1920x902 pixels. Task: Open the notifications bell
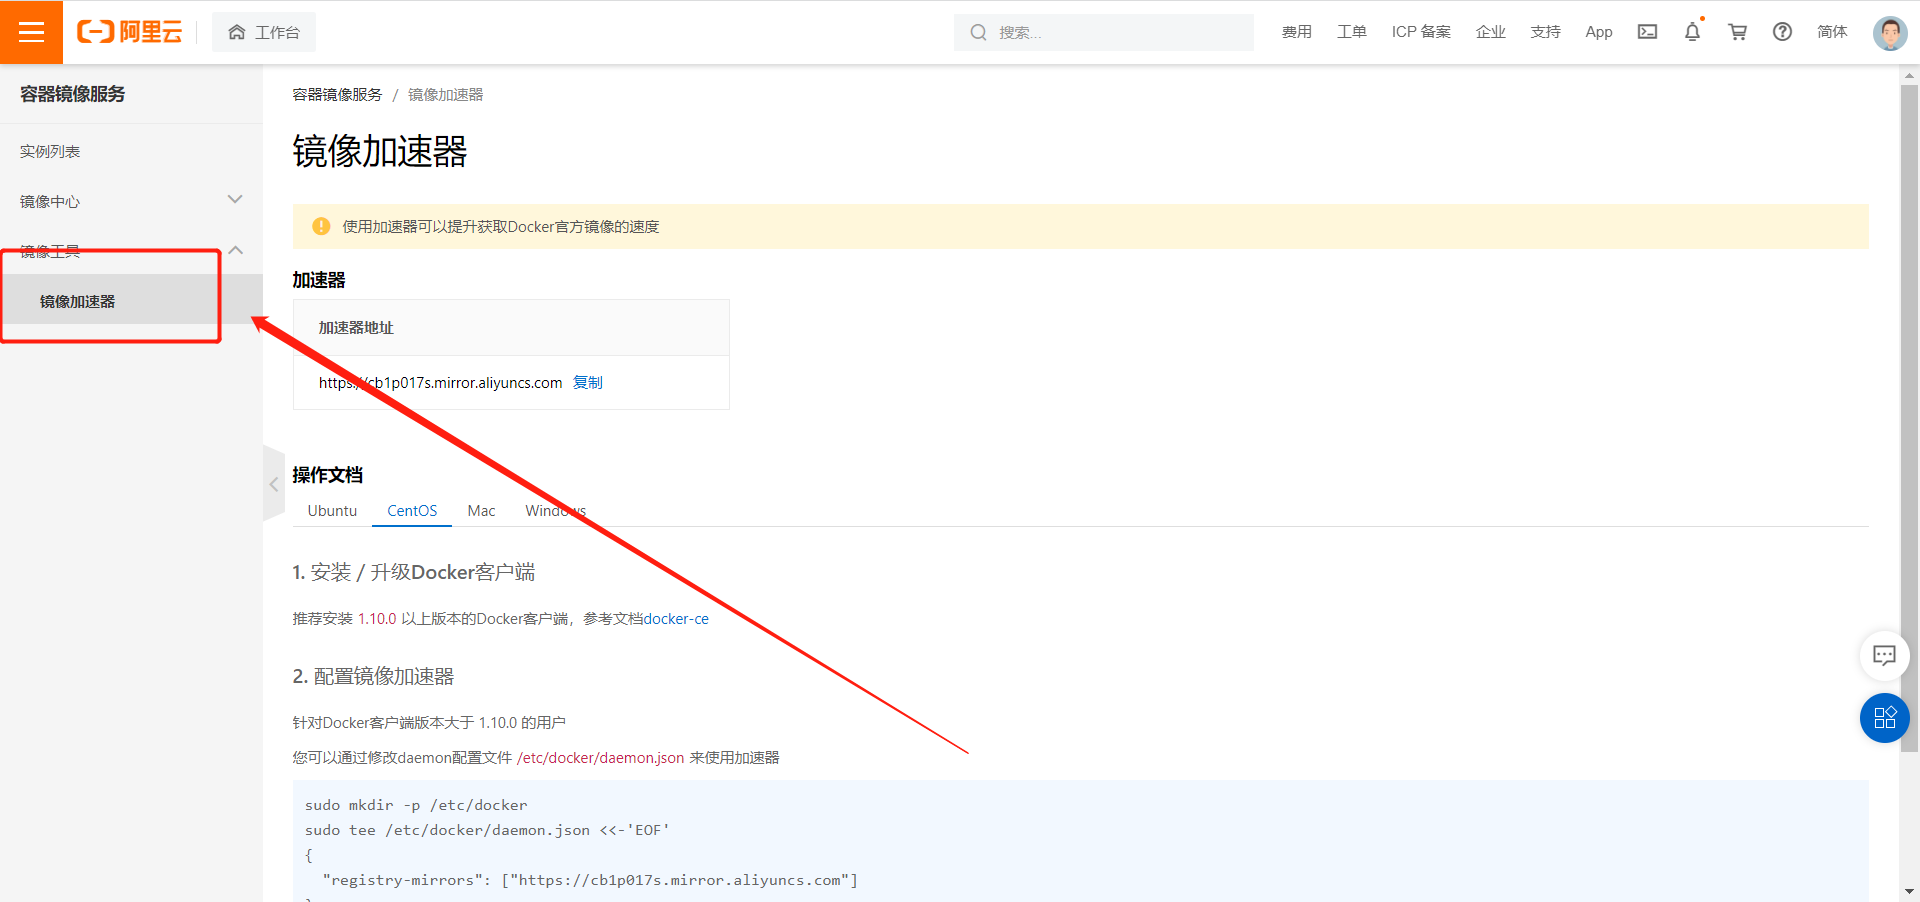(1692, 32)
